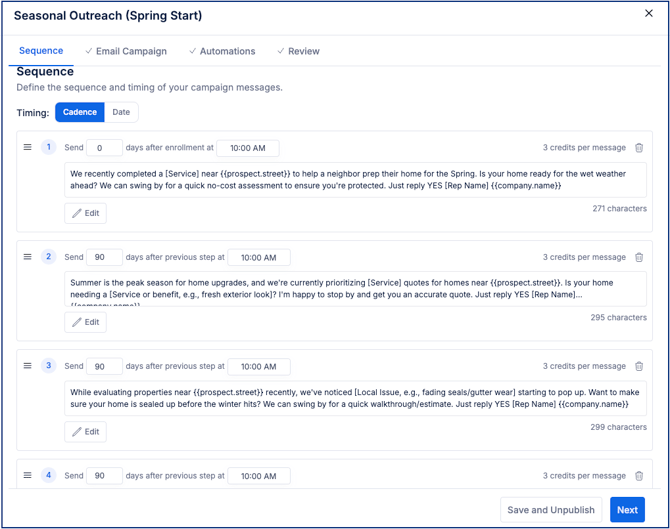Screen dimensions: 670x529
Task: Edit the step 1 Spring message
Action: 85,213
